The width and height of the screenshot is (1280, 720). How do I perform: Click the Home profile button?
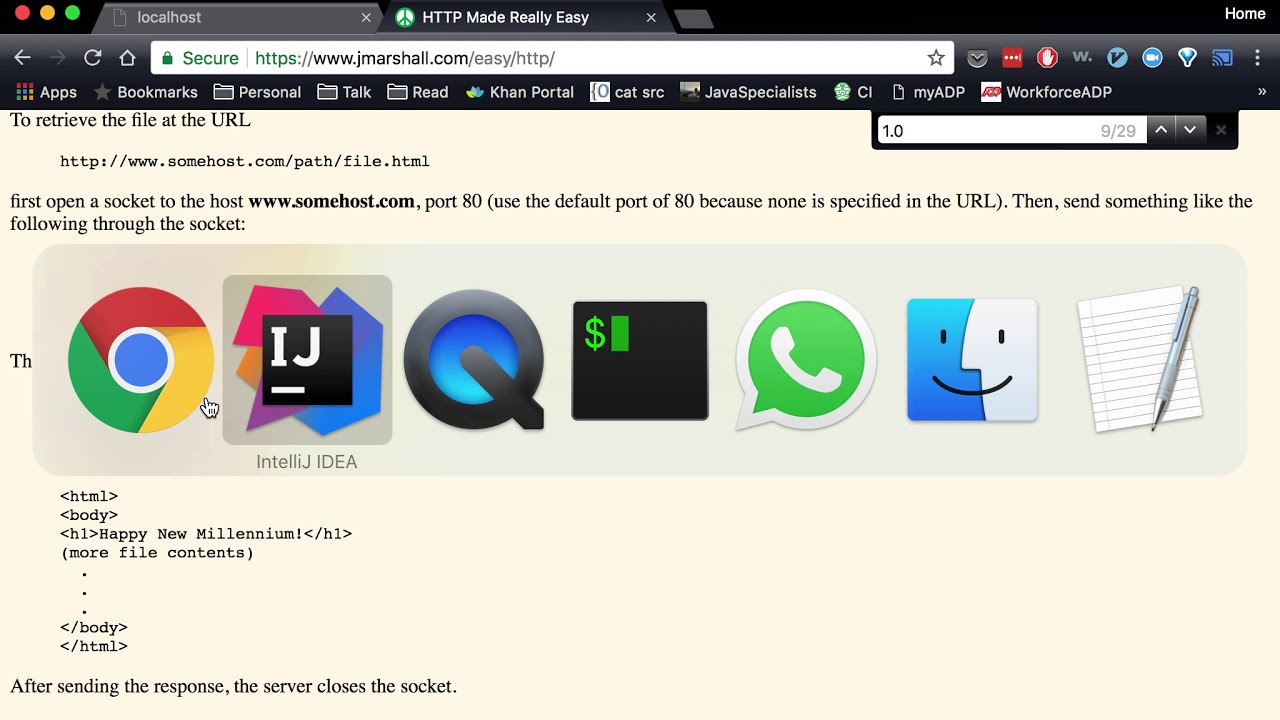(x=1245, y=13)
